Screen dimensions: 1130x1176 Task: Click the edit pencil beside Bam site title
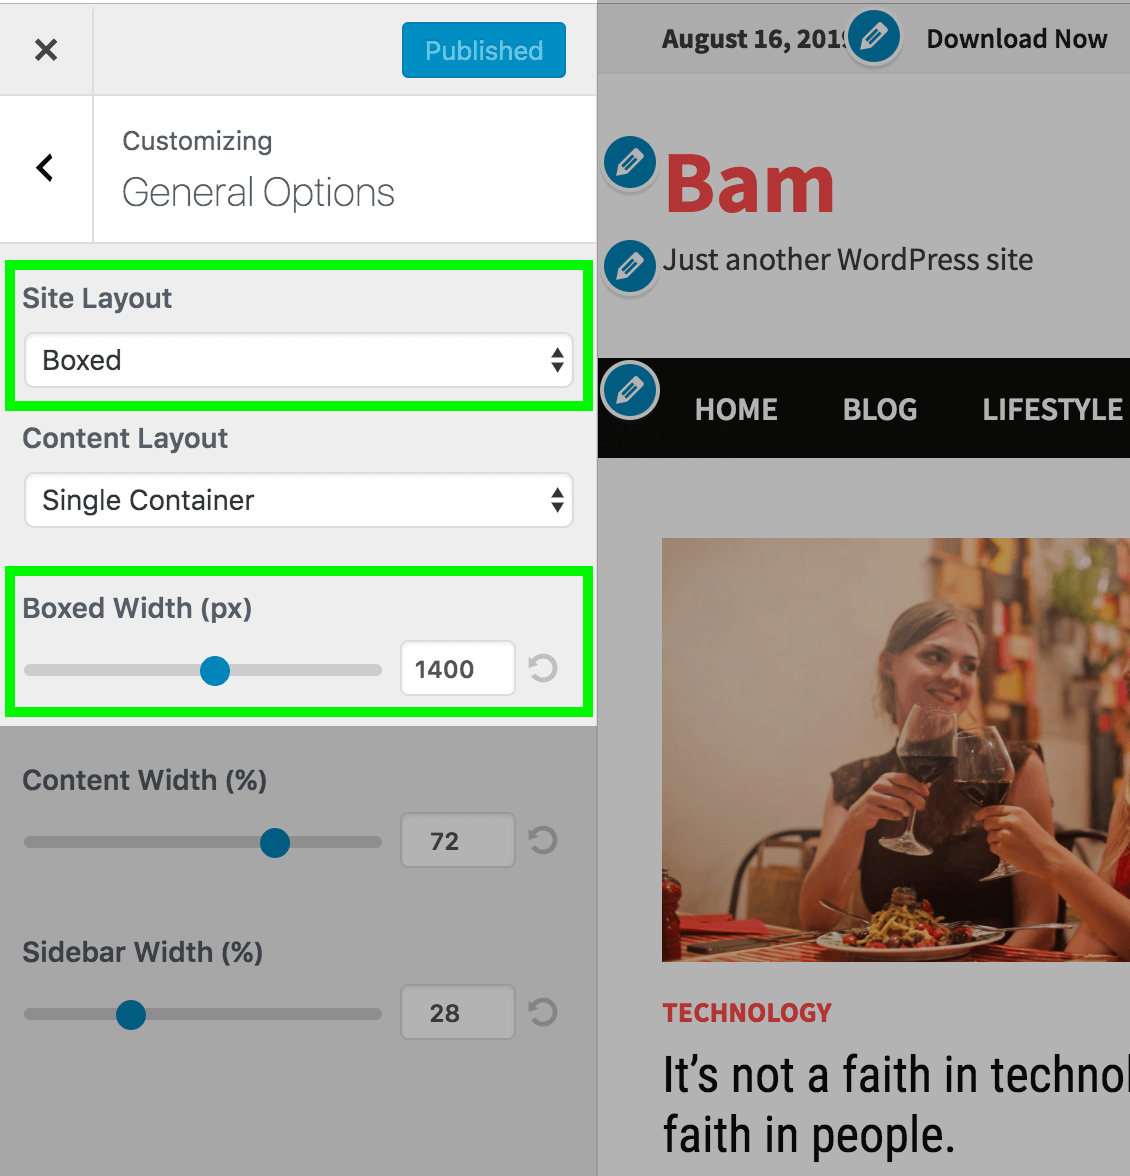tap(630, 162)
